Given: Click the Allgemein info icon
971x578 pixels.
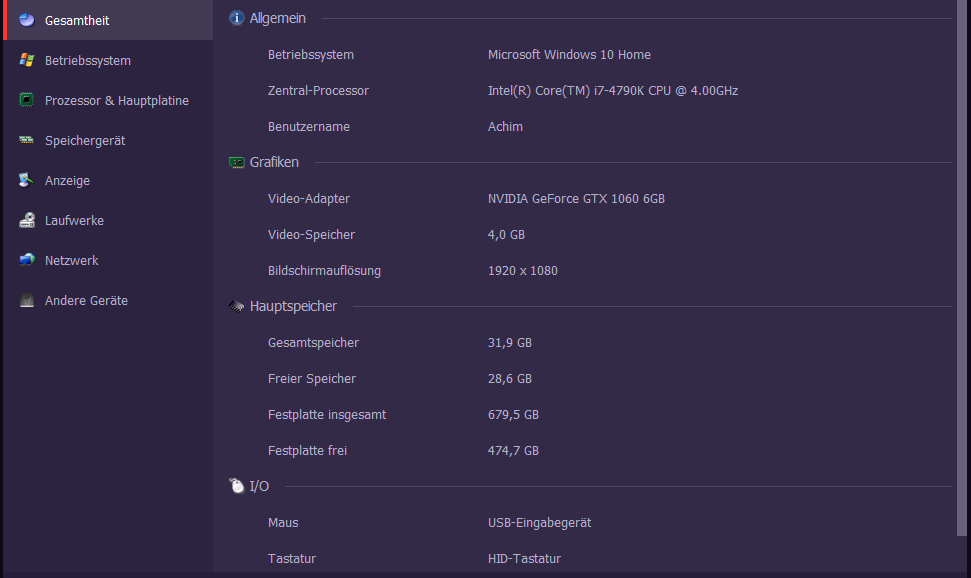Looking at the screenshot, I should [237, 18].
